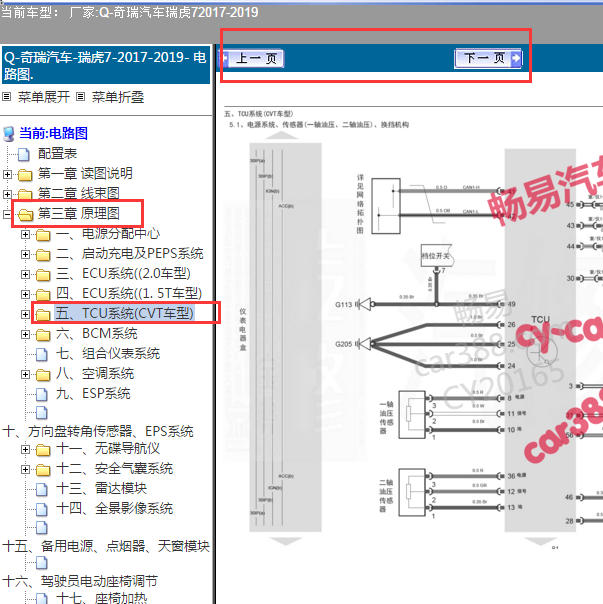This screenshot has height=604, width=603.
Task: Click the computer icon beside 当前:电路图
Action: tap(8, 134)
